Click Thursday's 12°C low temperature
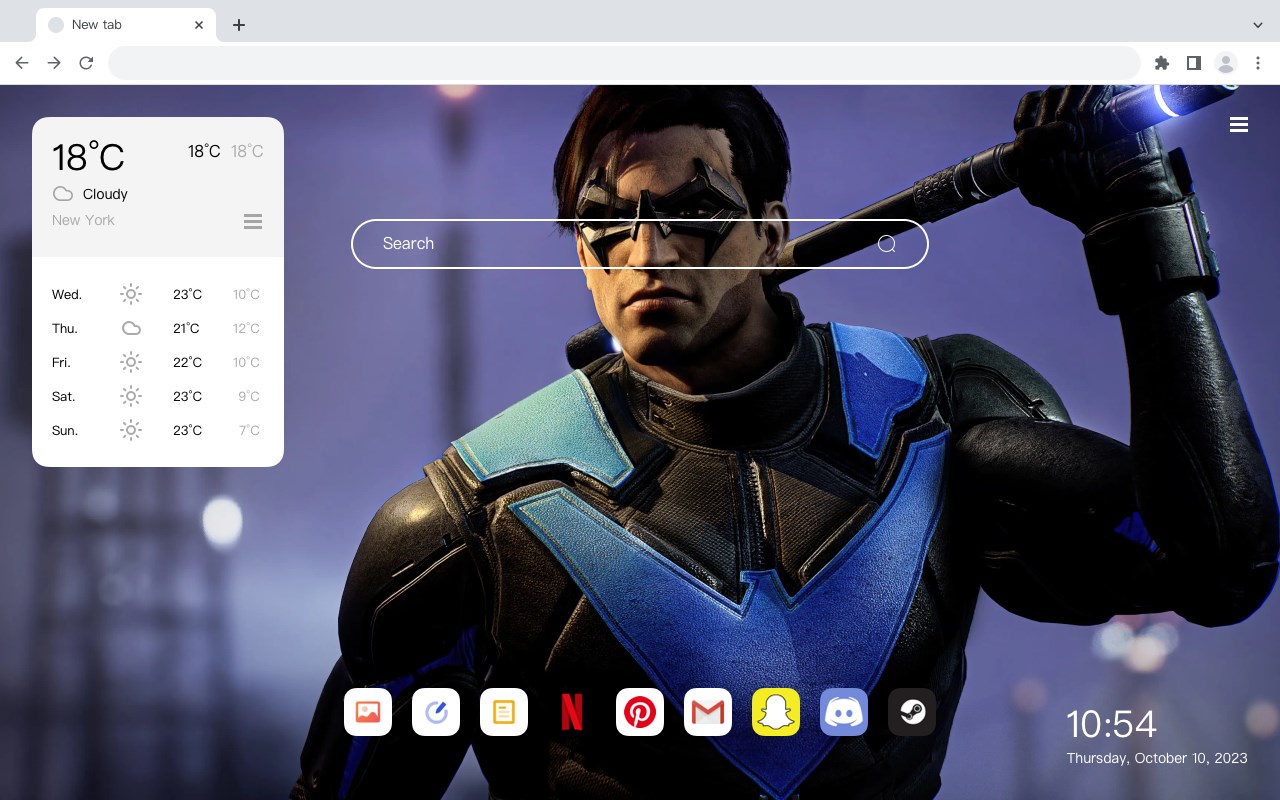Image resolution: width=1280 pixels, height=800 pixels. tap(246, 329)
